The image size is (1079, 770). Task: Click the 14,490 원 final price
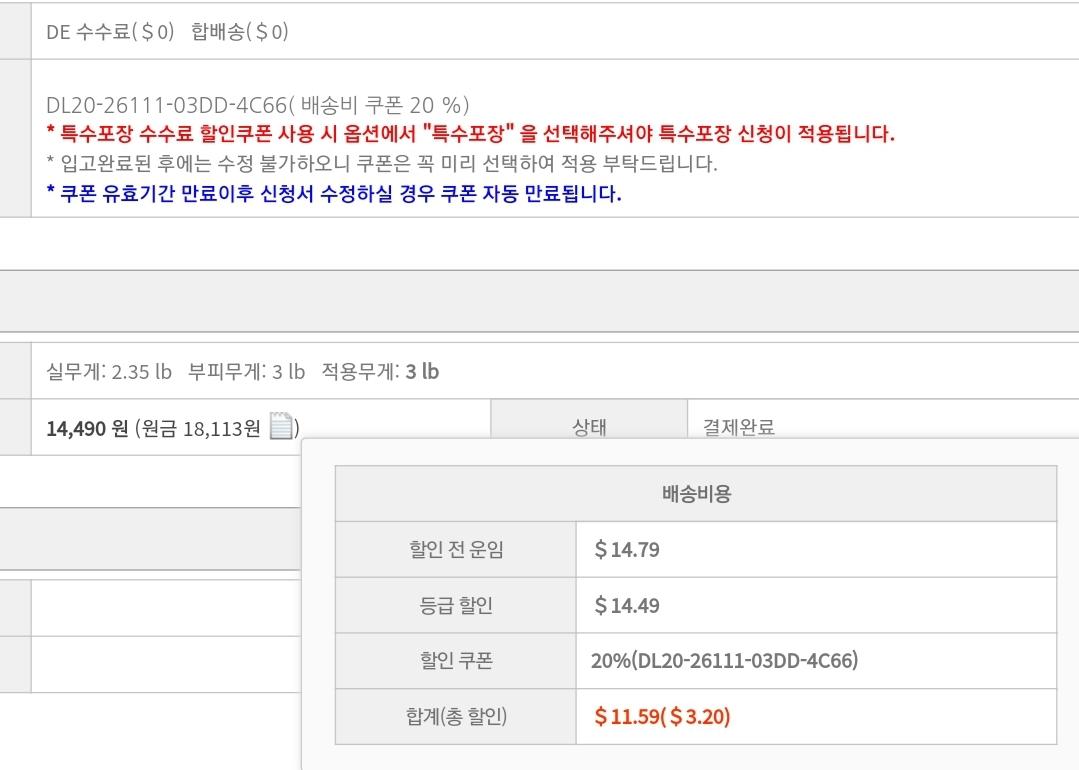point(87,429)
